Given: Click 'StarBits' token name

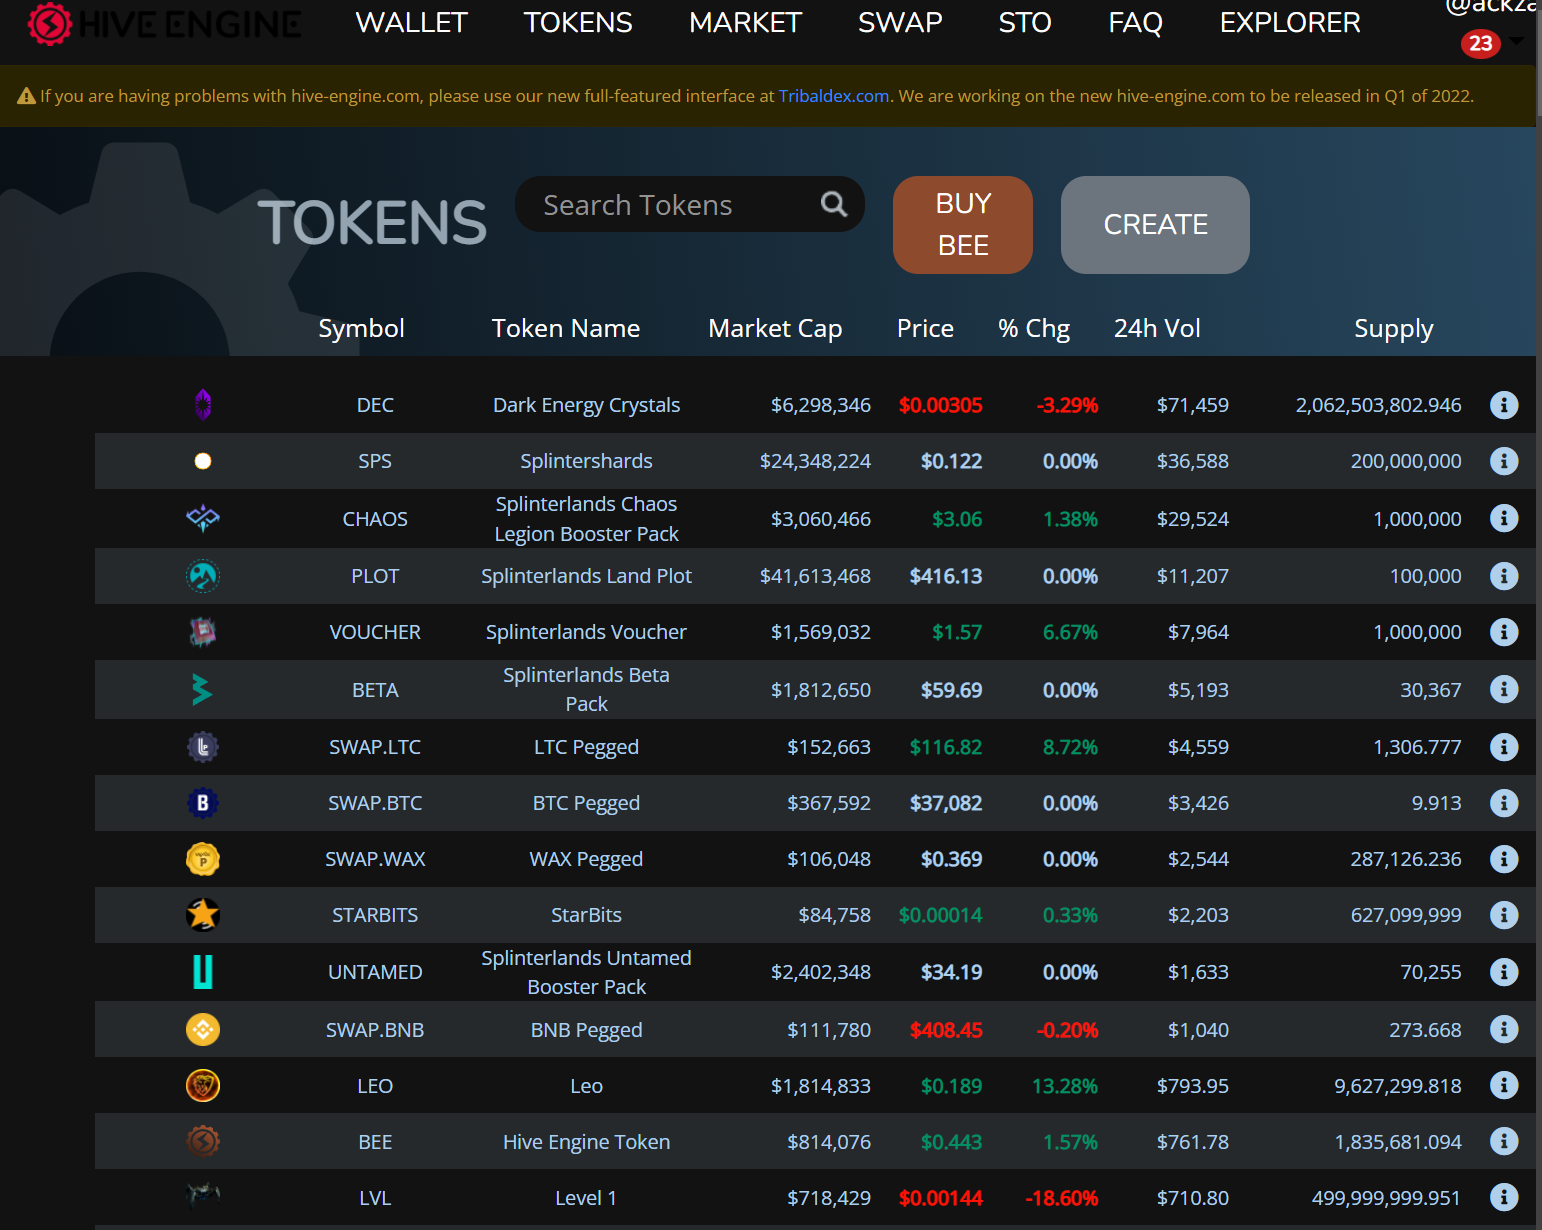Looking at the screenshot, I should tap(586, 915).
